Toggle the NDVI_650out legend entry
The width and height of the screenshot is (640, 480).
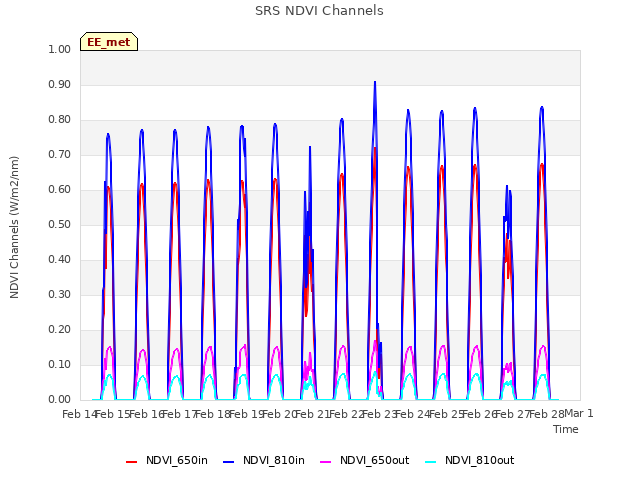(364, 460)
